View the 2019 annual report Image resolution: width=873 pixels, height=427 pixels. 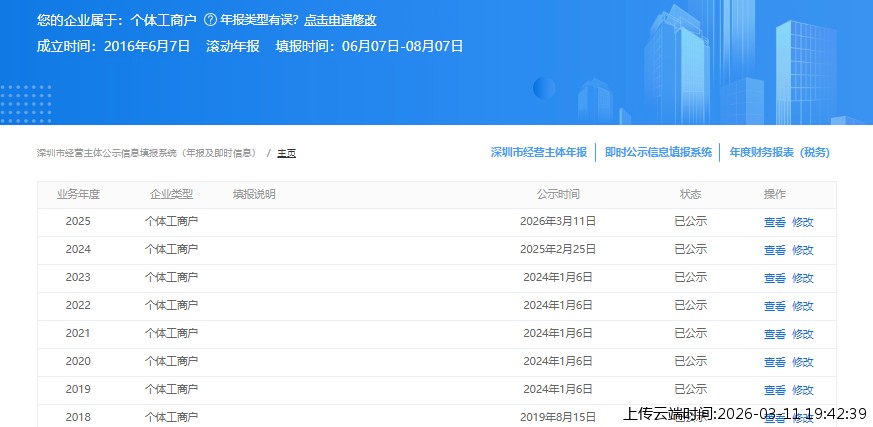pos(774,390)
